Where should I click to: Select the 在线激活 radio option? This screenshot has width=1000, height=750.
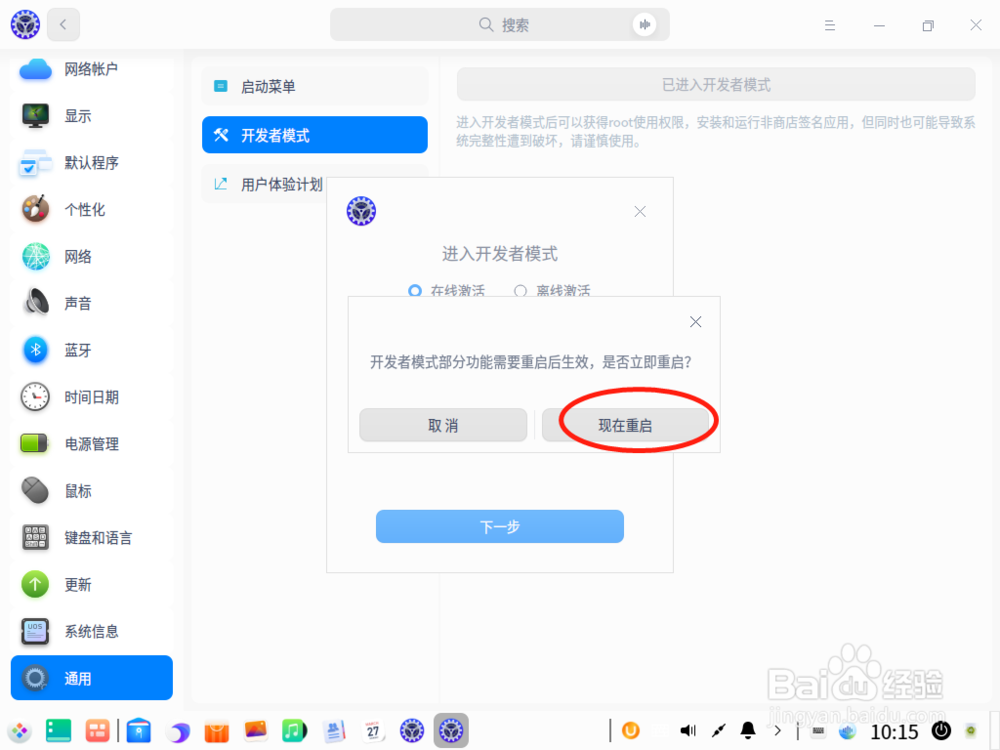(415, 291)
